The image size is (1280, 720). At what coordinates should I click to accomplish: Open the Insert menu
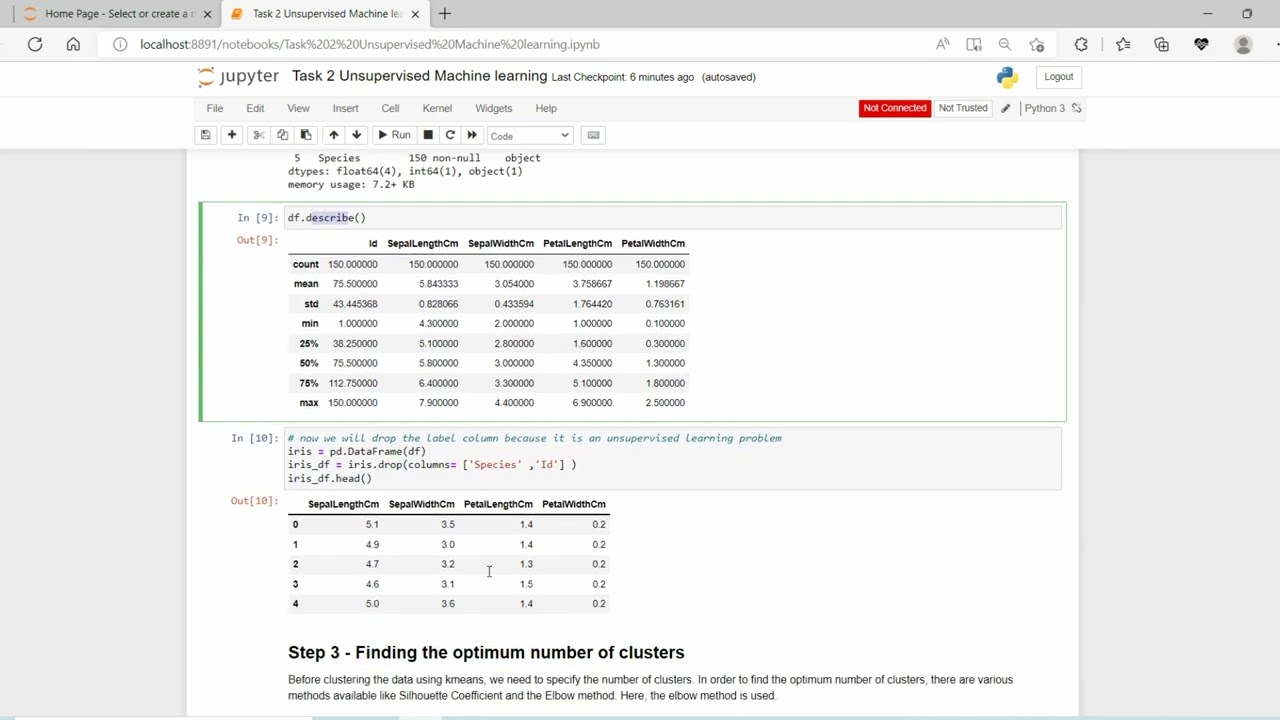tap(345, 108)
